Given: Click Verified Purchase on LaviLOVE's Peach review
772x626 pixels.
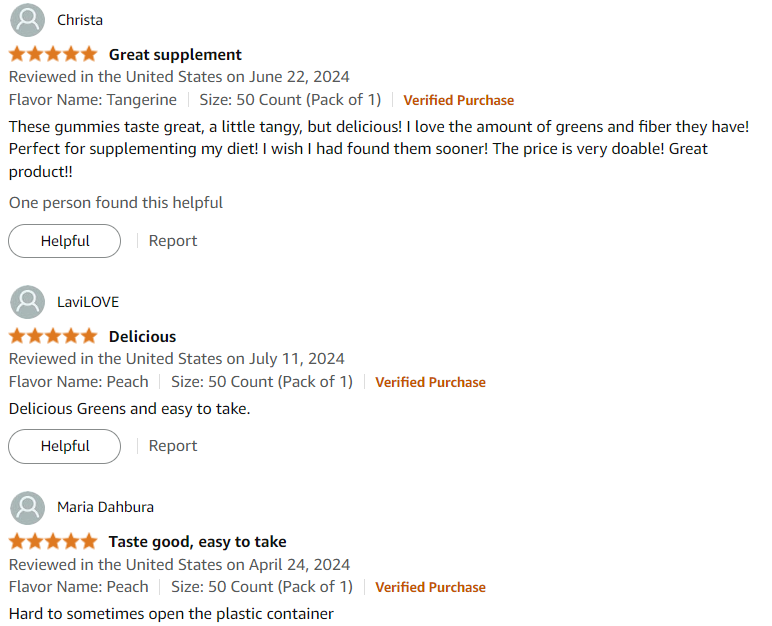Looking at the screenshot, I should pyautogui.click(x=430, y=382).
